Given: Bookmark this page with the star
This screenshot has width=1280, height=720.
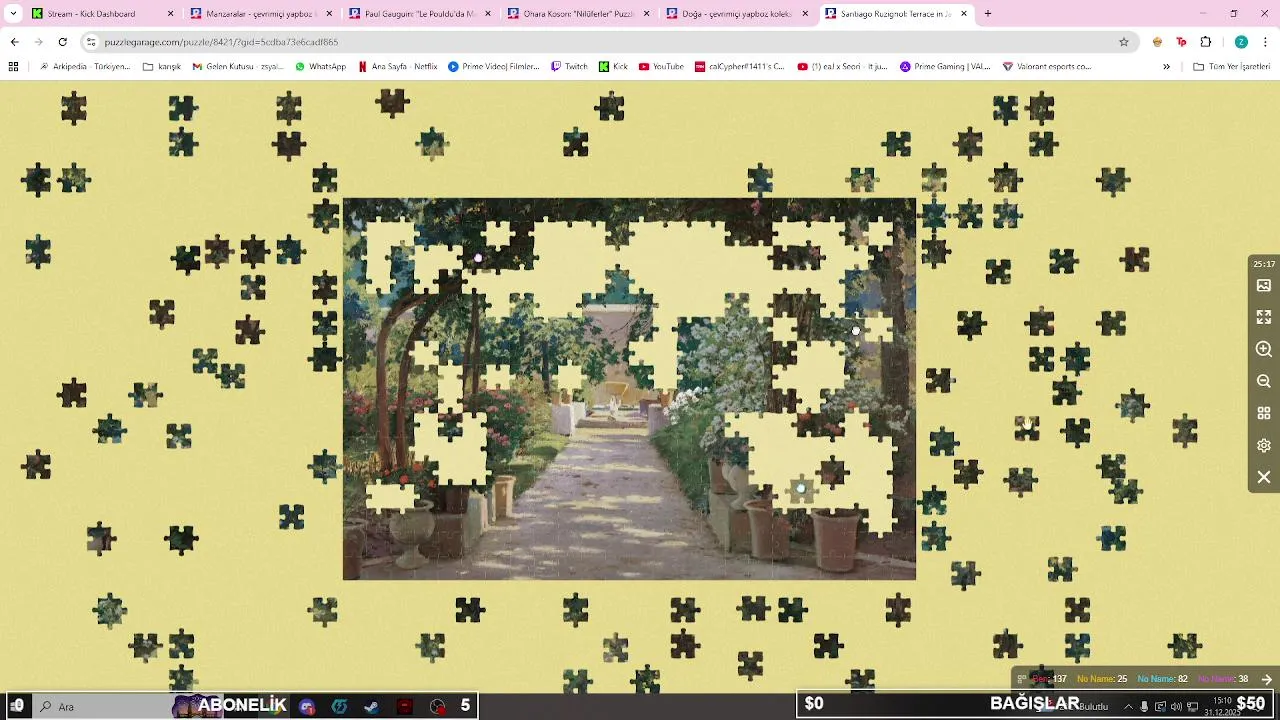Looking at the screenshot, I should point(1123,42).
